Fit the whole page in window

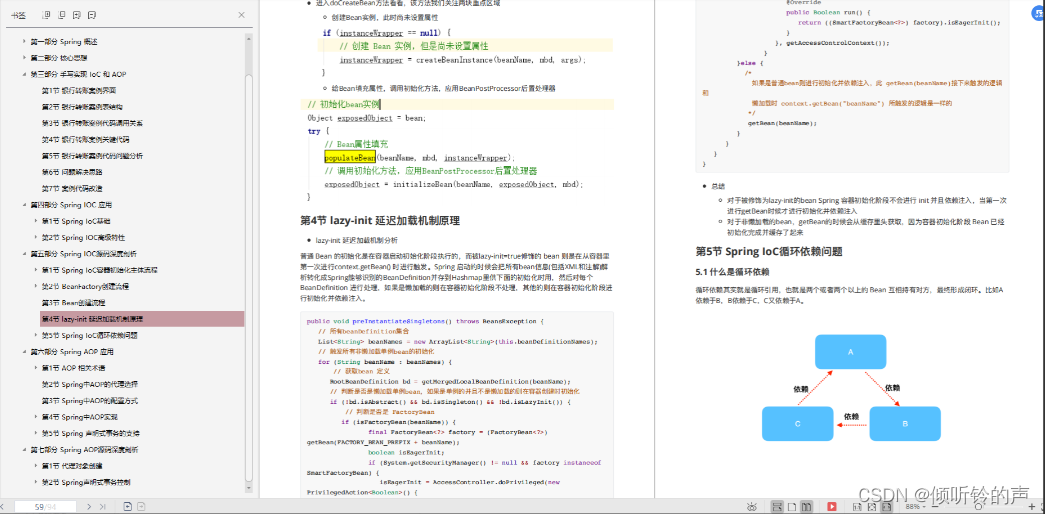point(872,507)
